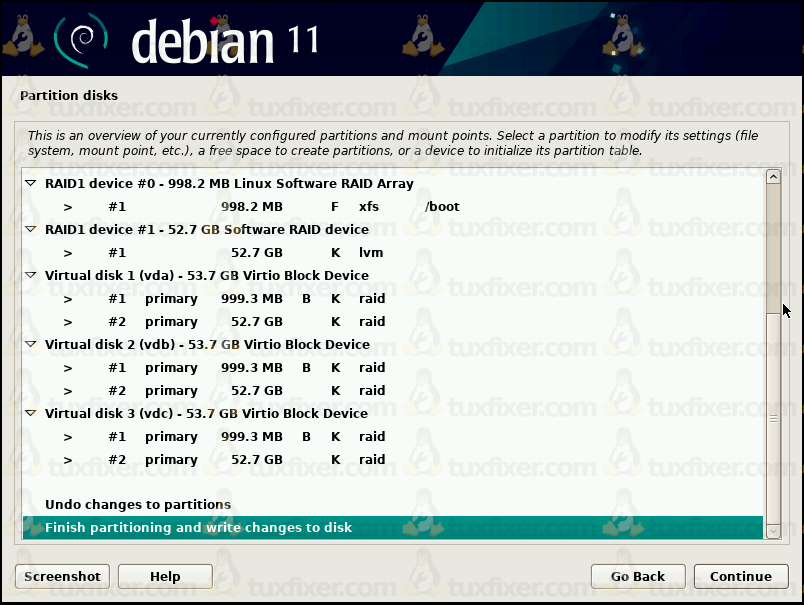Click the scrollbar up arrow of partition list
Image resolution: width=804 pixels, height=605 pixels.
click(773, 177)
